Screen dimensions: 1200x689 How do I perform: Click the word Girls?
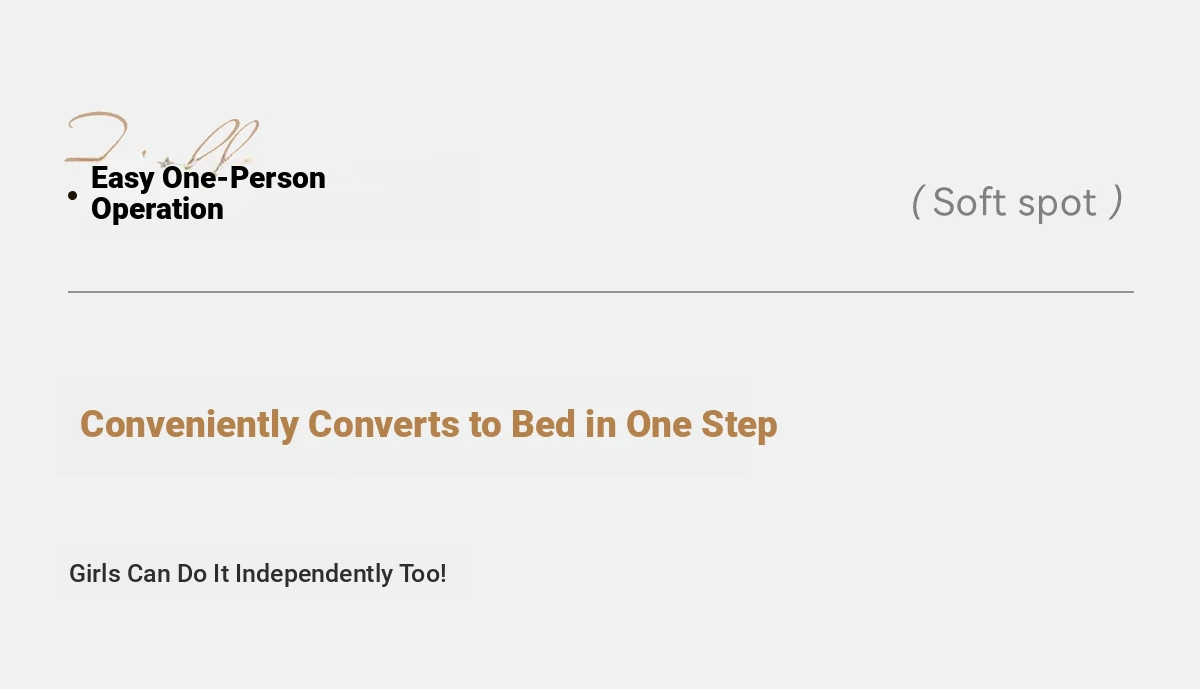(95, 574)
